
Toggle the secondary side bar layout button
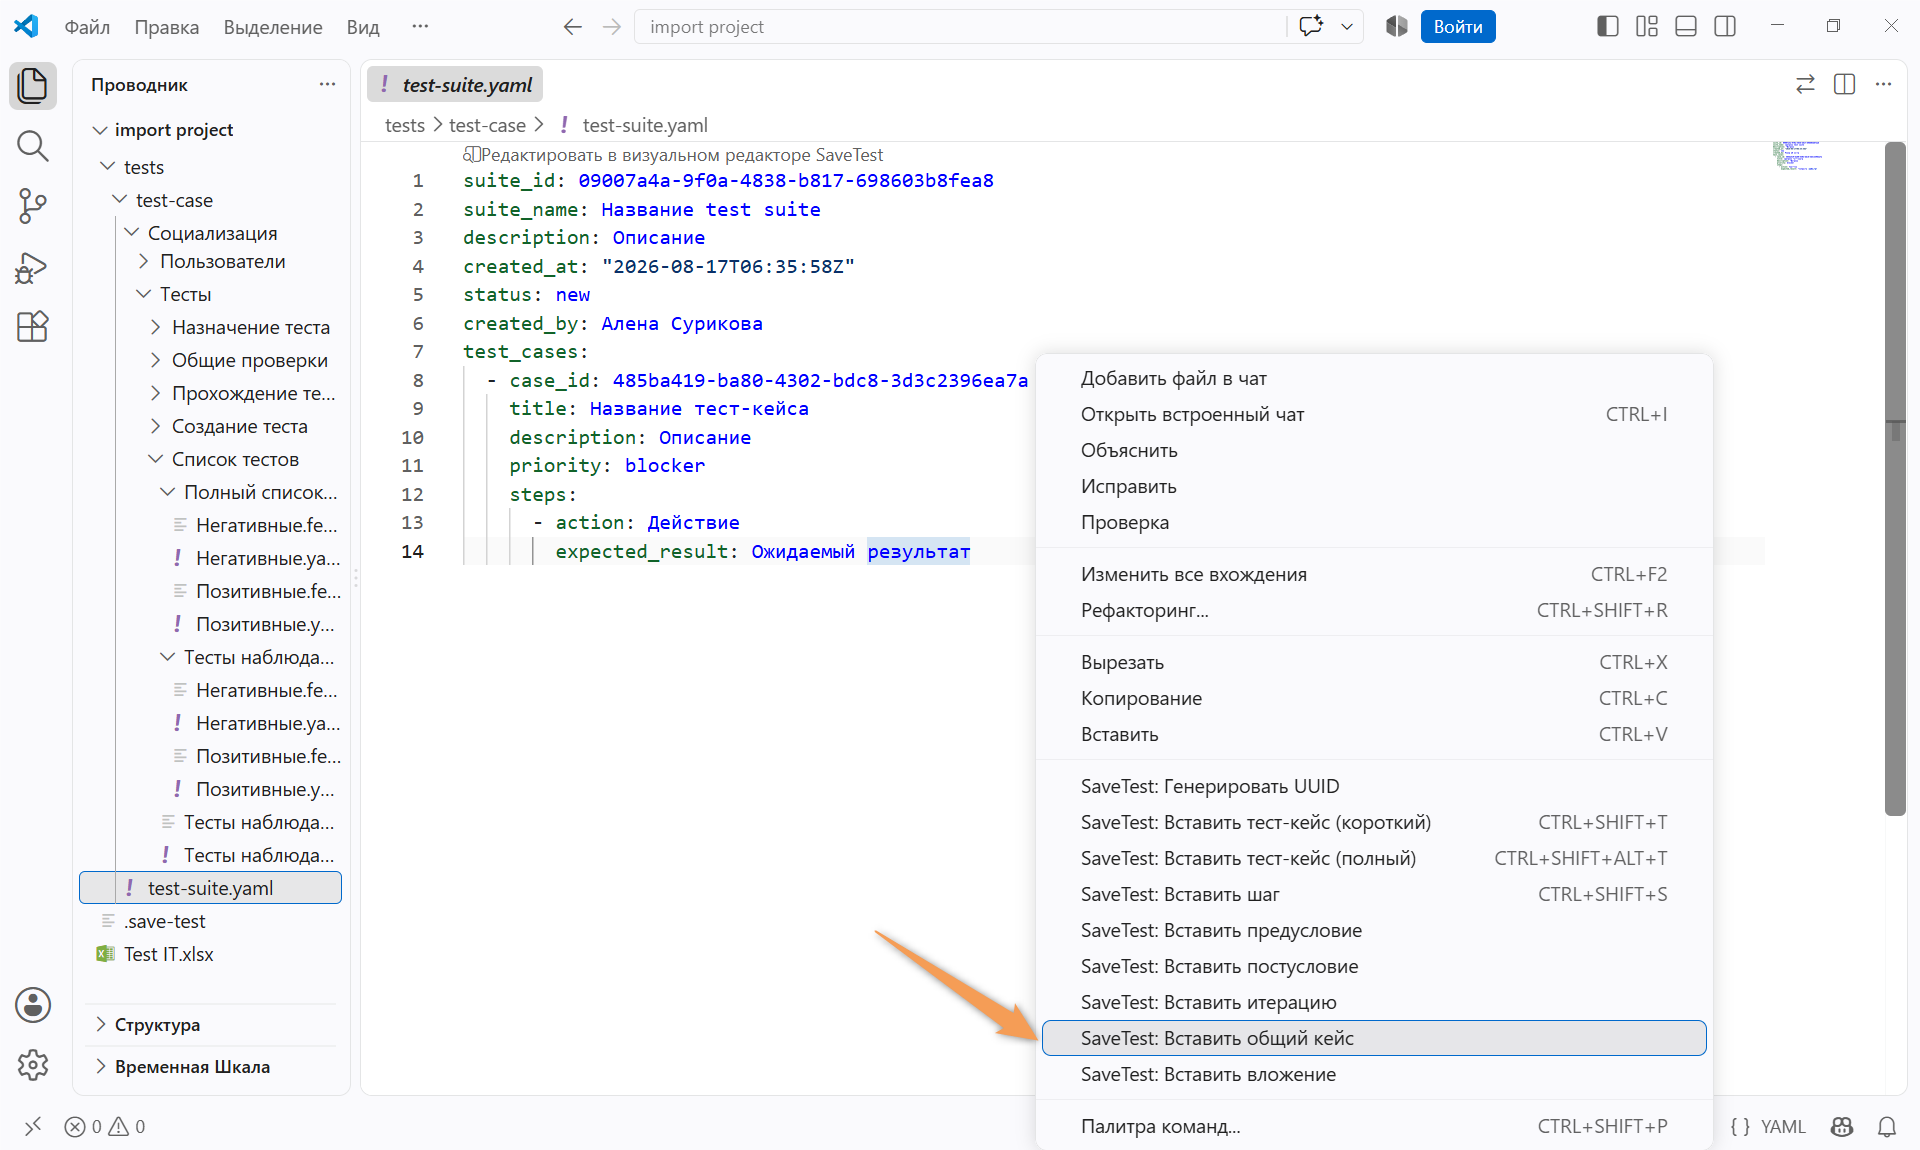click(x=1725, y=27)
